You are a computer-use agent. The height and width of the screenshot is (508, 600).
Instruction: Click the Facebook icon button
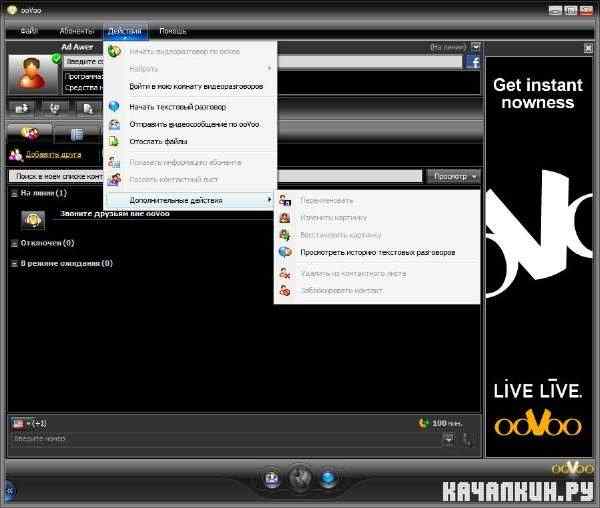coord(473,62)
